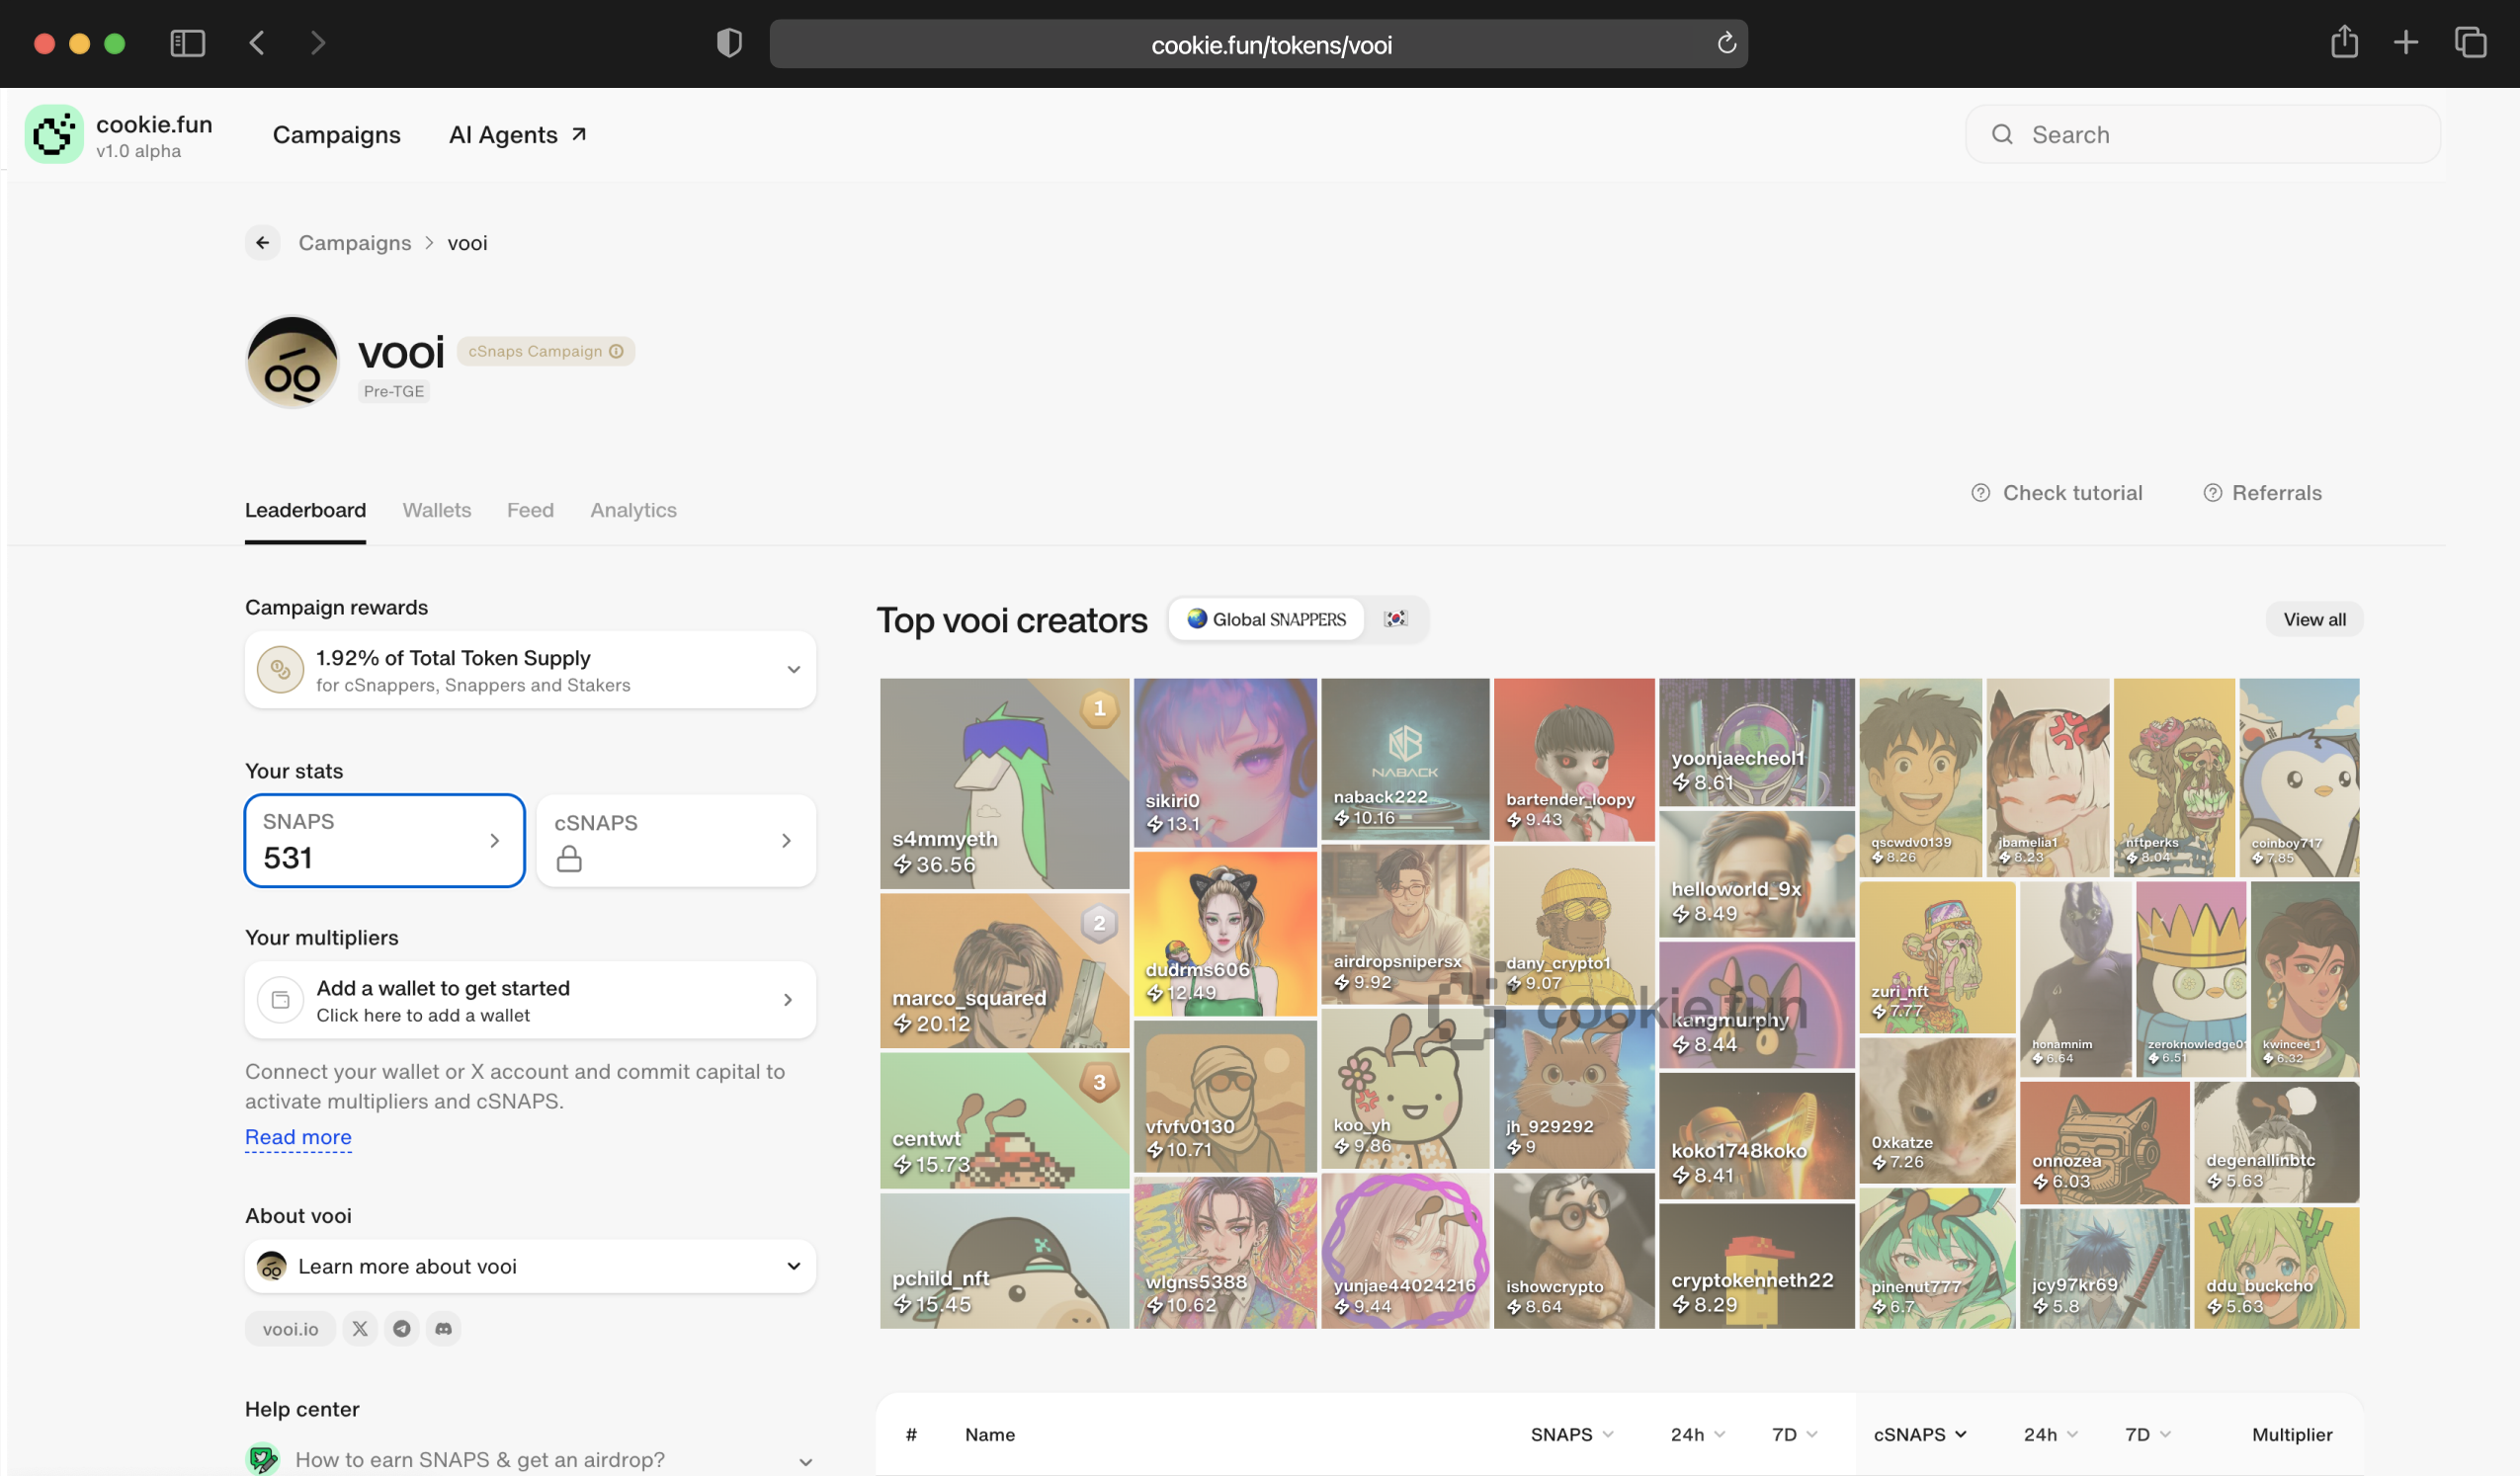Image resolution: width=2520 pixels, height=1476 pixels.
Task: Open vooi's Telegram link icon
Action: [402, 1329]
